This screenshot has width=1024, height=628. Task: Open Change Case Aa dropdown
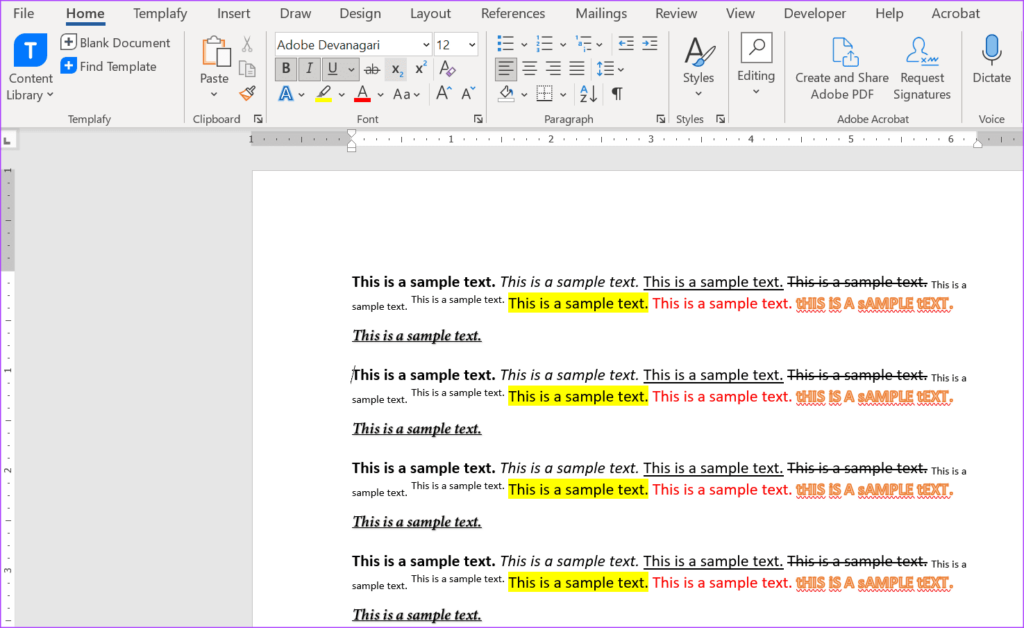click(x=406, y=94)
